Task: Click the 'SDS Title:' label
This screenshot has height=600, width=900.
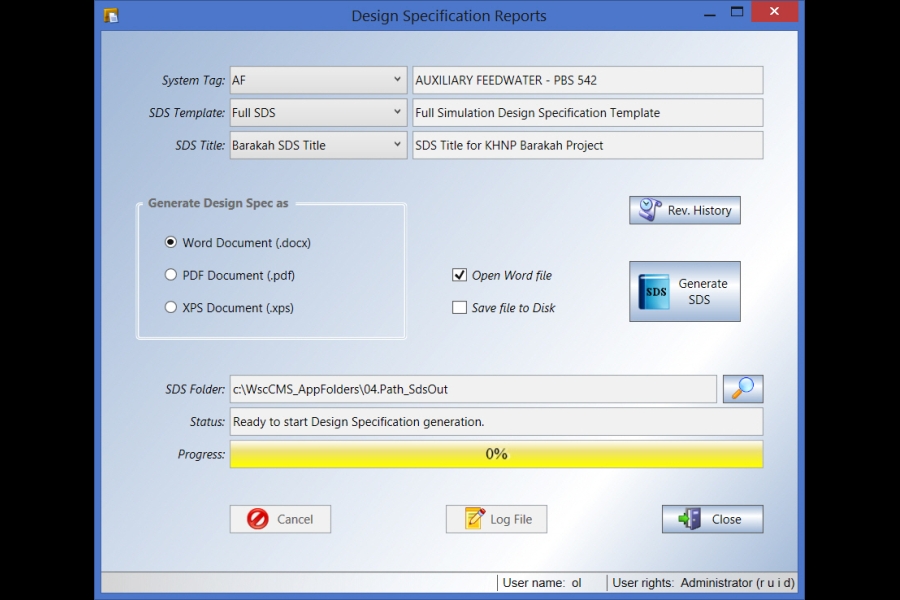Action: click(x=200, y=146)
